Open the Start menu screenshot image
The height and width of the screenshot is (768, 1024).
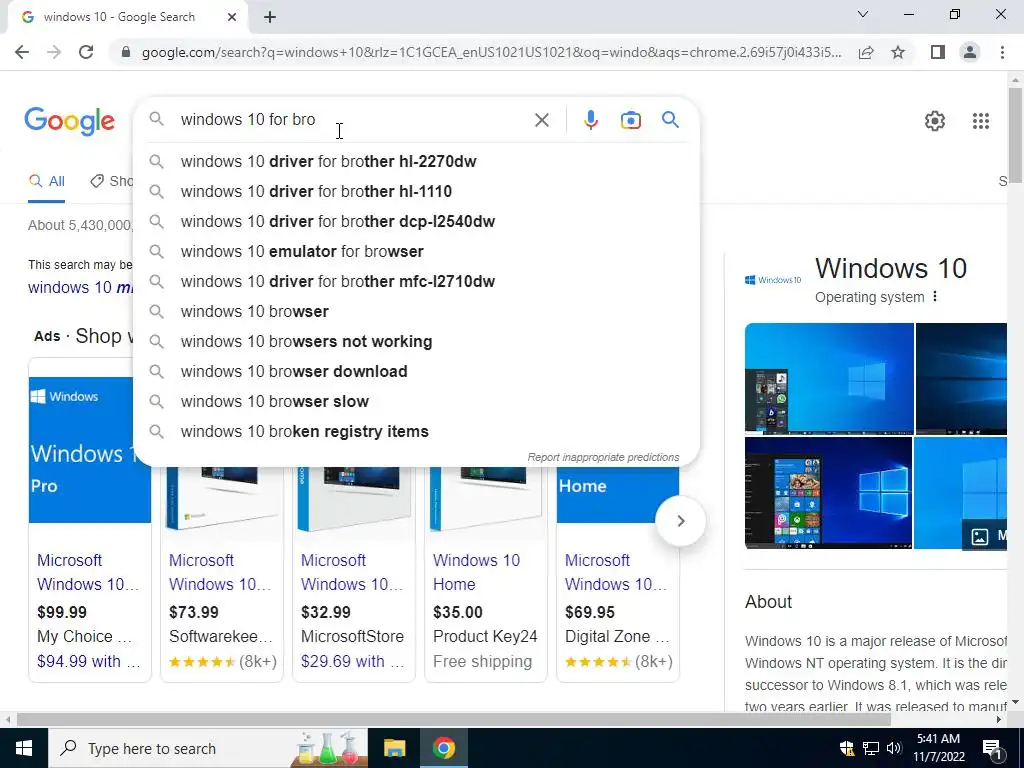click(x=828, y=492)
